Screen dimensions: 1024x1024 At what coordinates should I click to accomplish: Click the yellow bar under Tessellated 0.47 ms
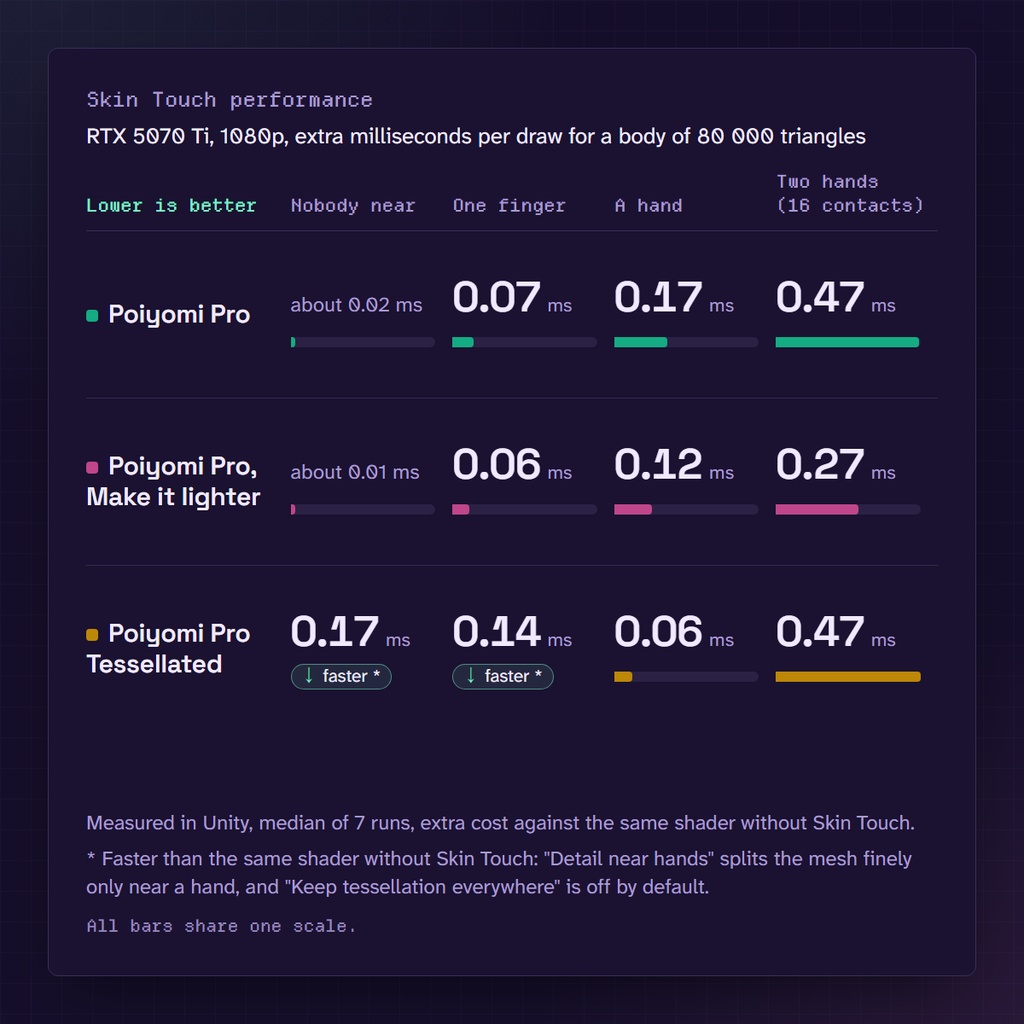[x=848, y=677]
